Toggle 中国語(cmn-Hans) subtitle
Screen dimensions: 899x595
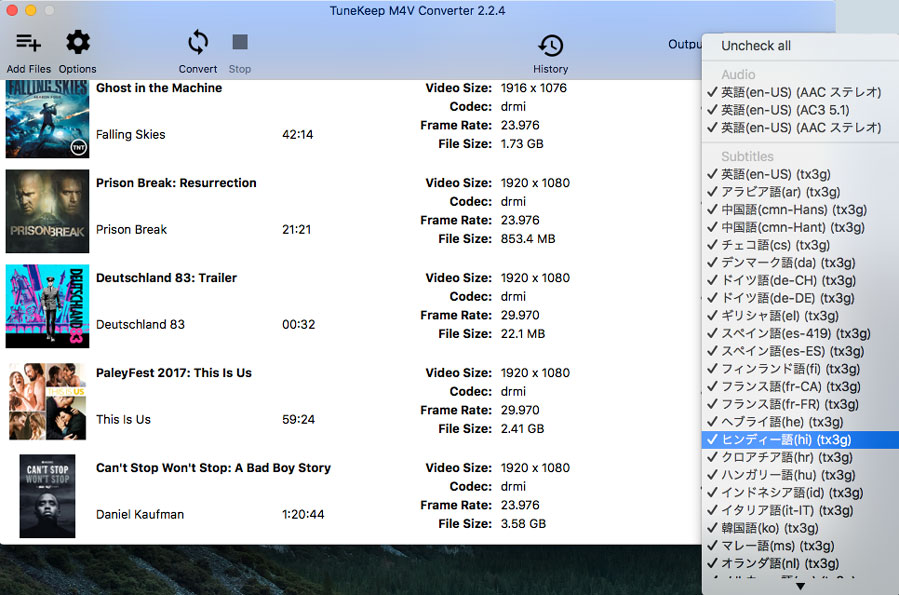[800, 210]
